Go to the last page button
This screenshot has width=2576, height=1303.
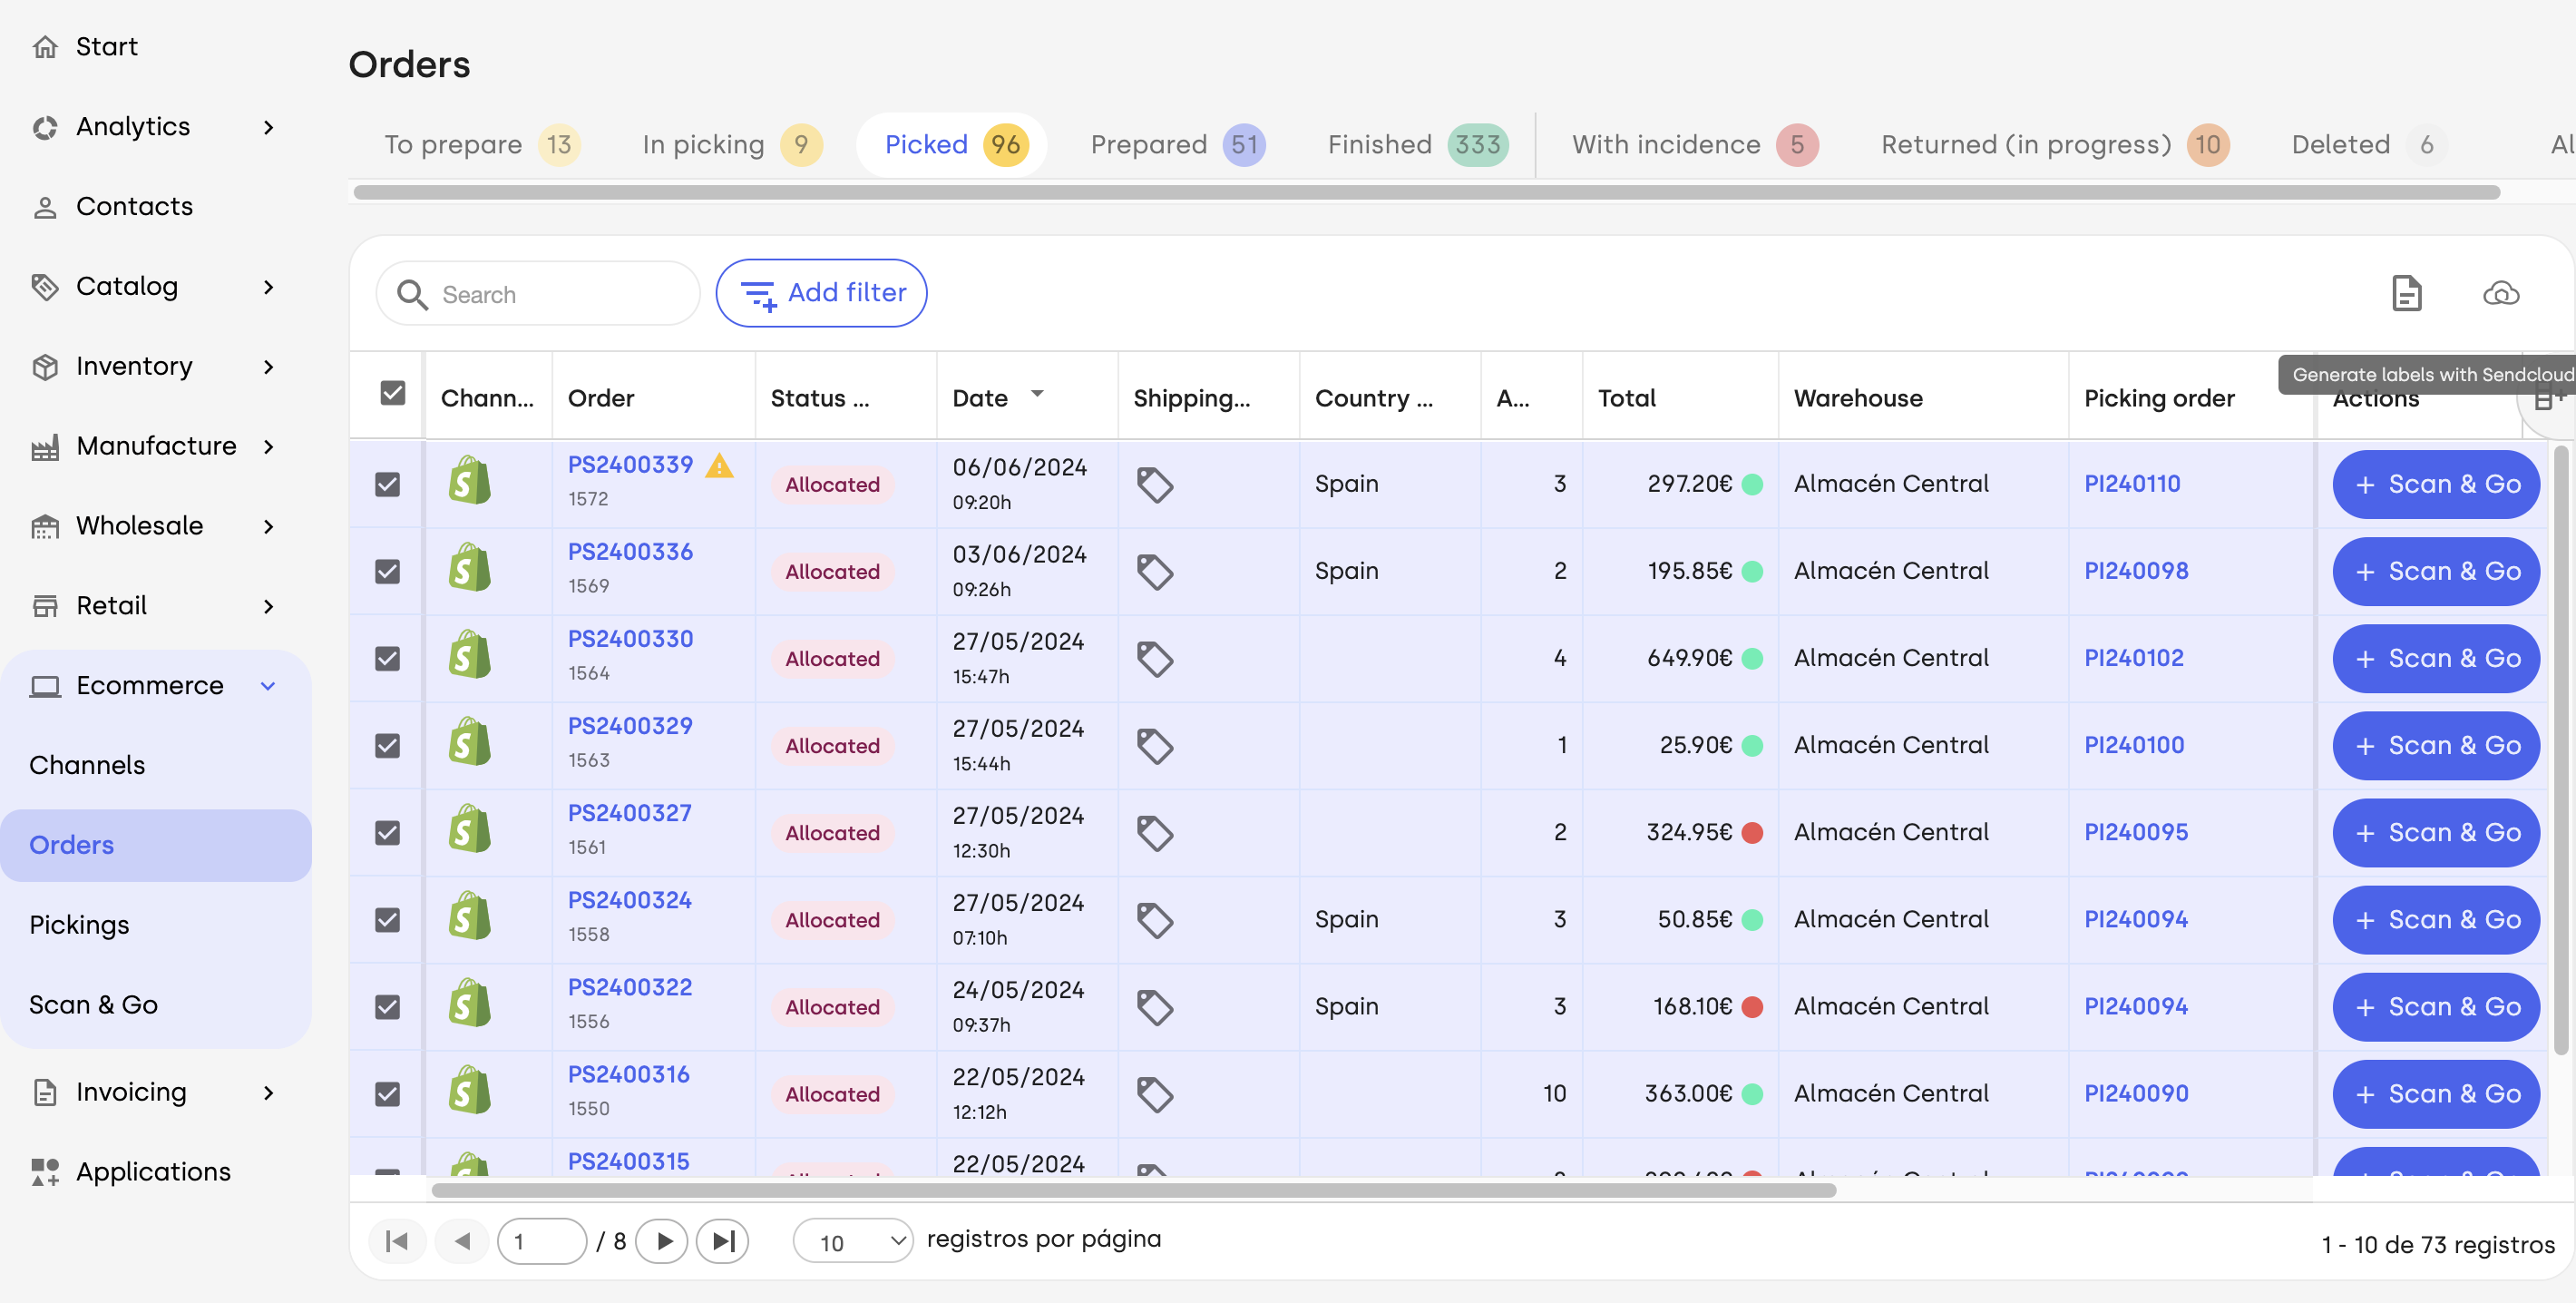coord(723,1241)
